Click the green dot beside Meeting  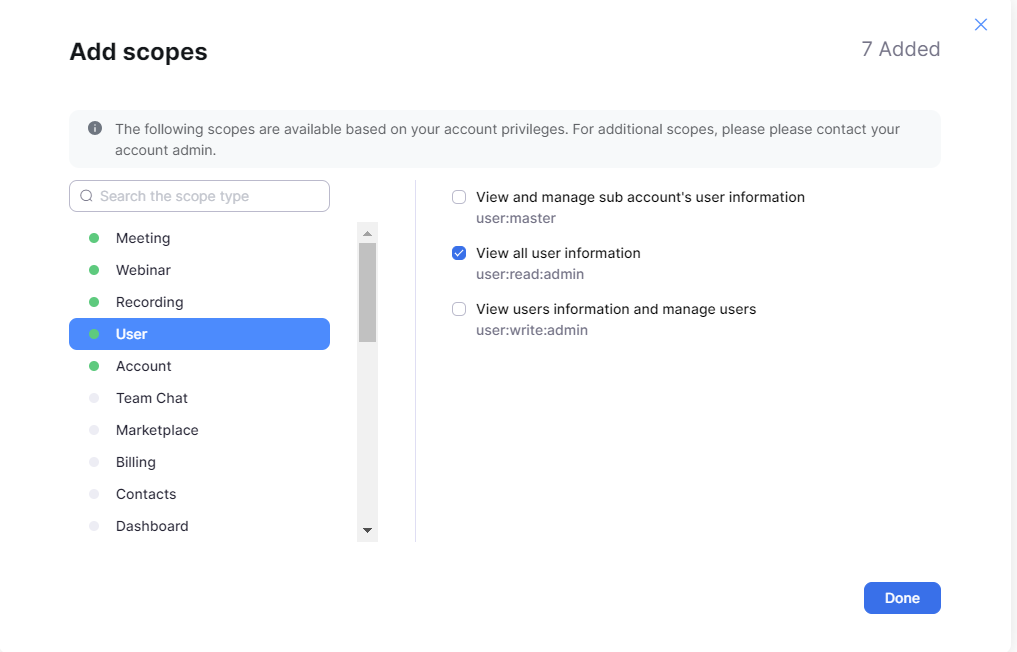click(x=94, y=238)
